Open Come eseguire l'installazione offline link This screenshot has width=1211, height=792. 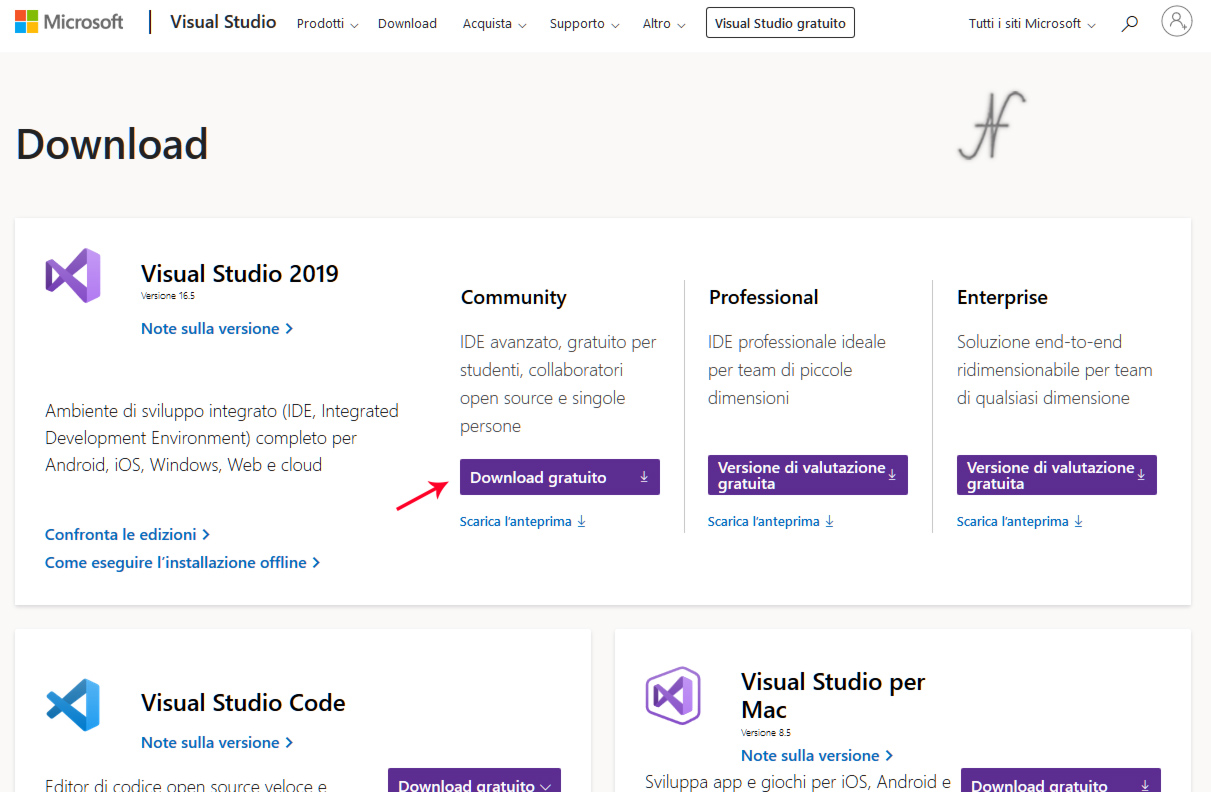tap(182, 563)
